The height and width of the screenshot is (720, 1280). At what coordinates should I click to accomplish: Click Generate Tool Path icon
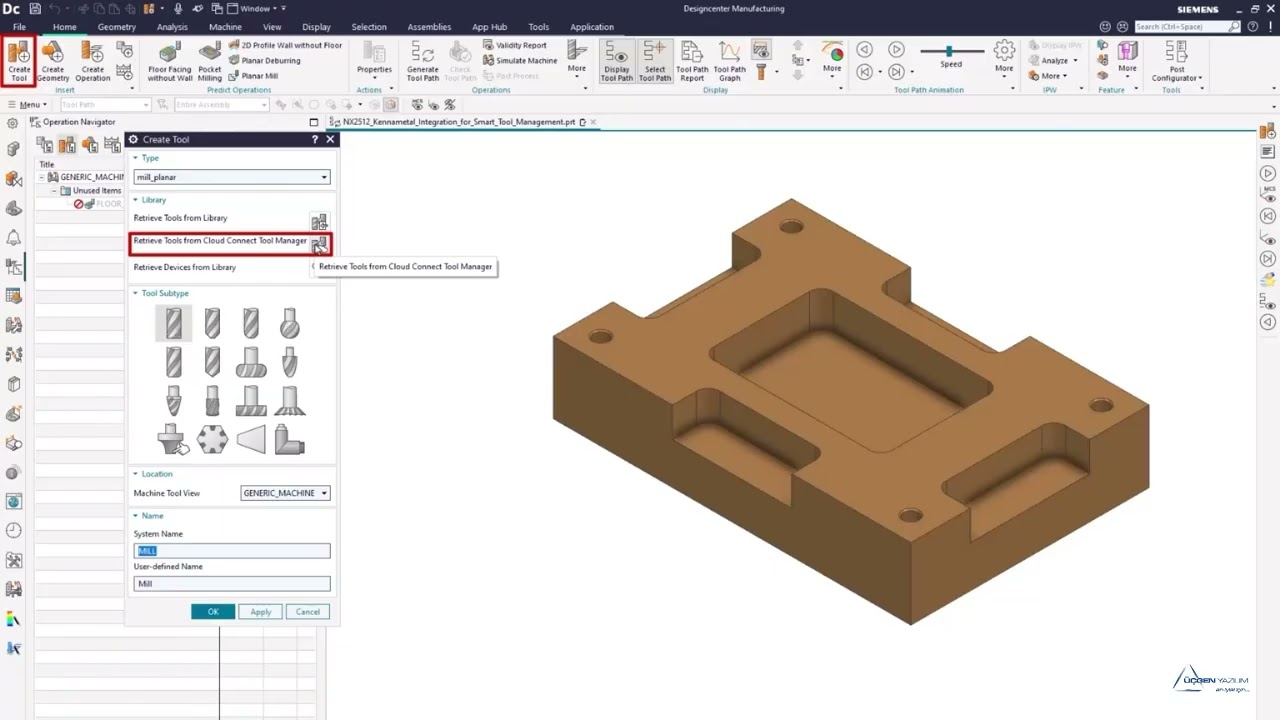[423, 60]
